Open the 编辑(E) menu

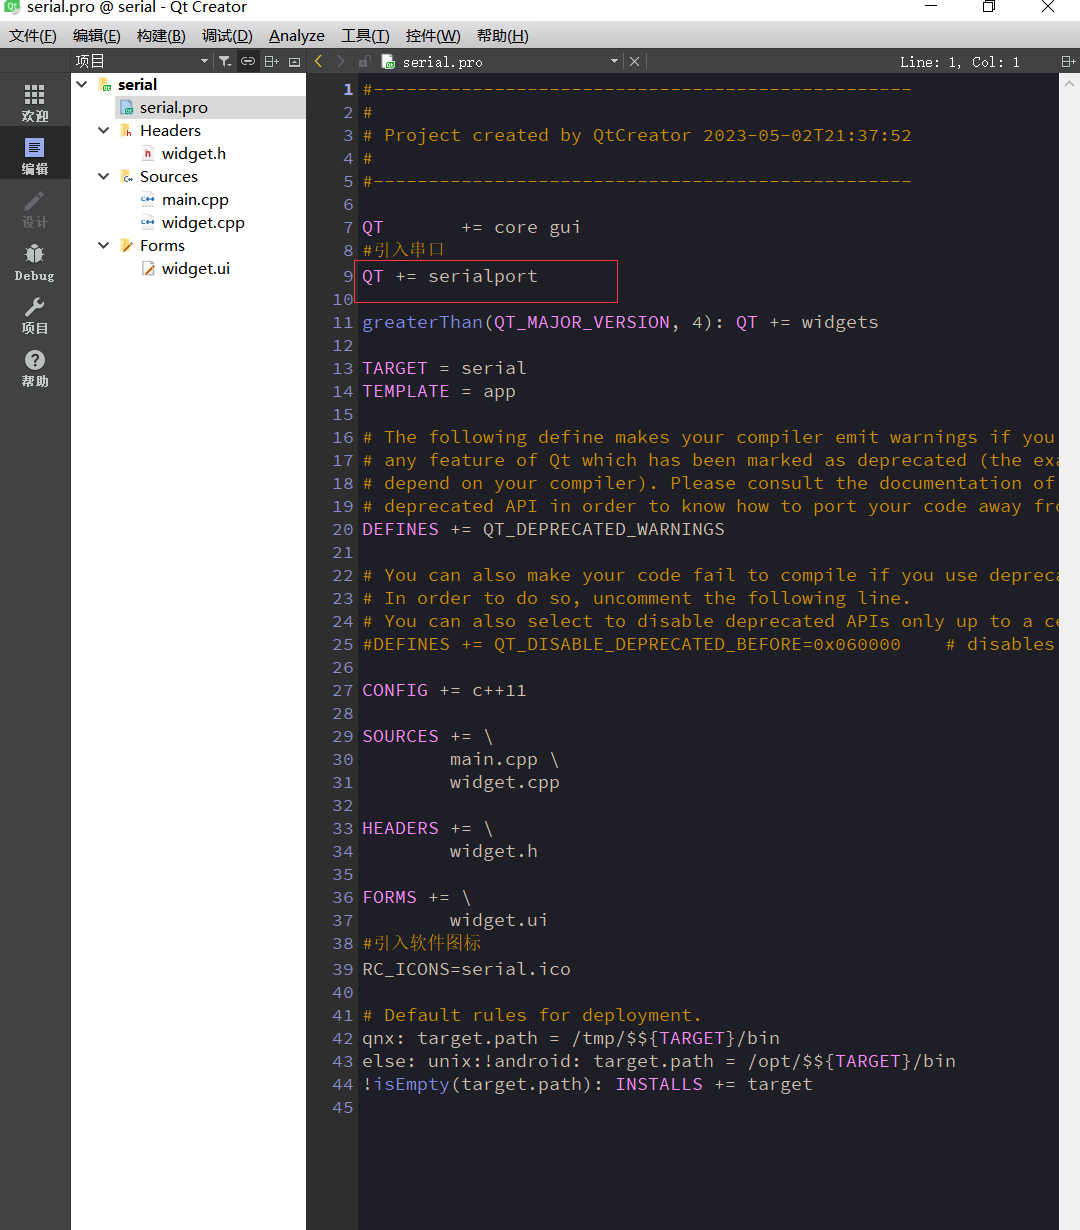coord(97,36)
